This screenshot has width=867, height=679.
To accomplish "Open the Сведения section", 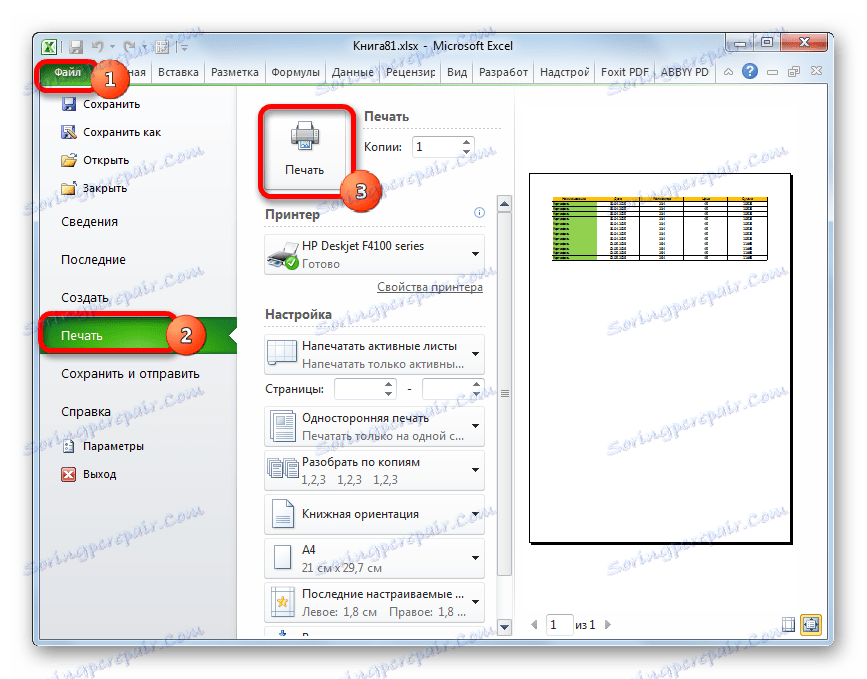I will click(x=89, y=222).
